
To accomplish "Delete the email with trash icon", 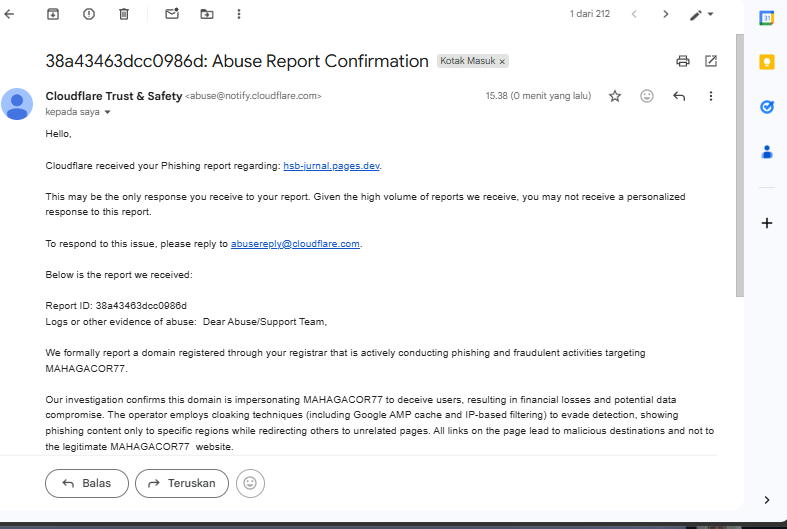I will tap(124, 14).
